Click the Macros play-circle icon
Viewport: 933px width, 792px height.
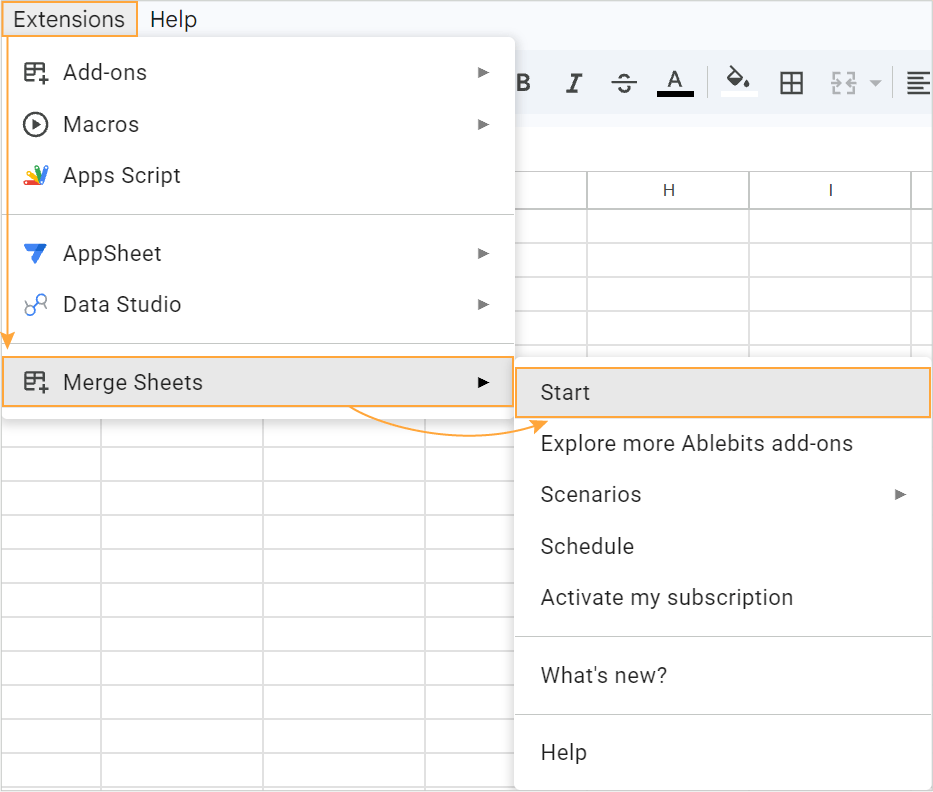36,124
